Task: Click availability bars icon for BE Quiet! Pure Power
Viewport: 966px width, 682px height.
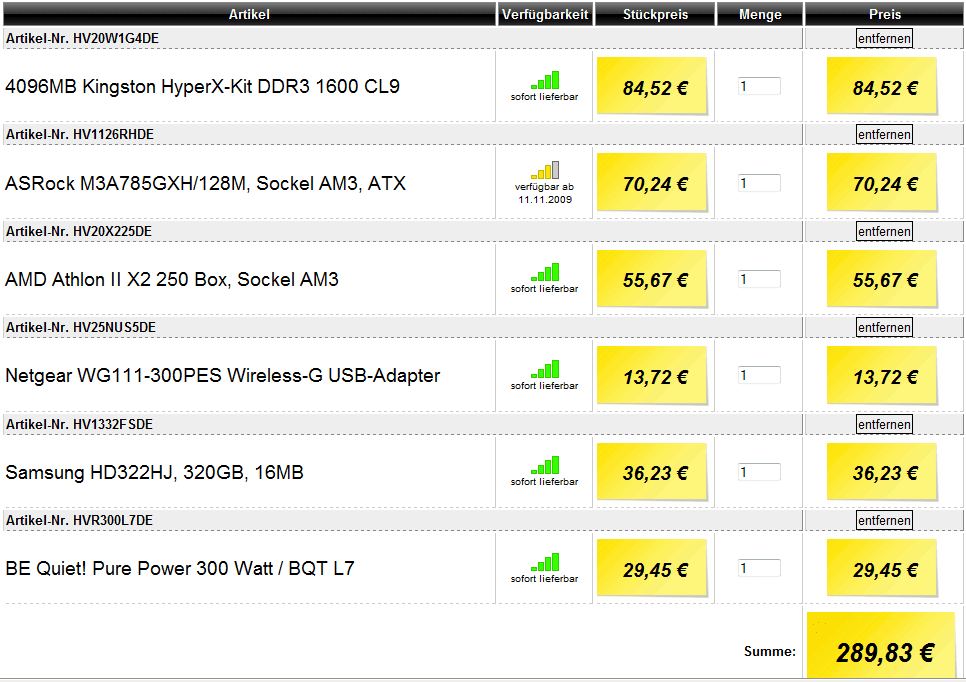Action: tap(545, 562)
